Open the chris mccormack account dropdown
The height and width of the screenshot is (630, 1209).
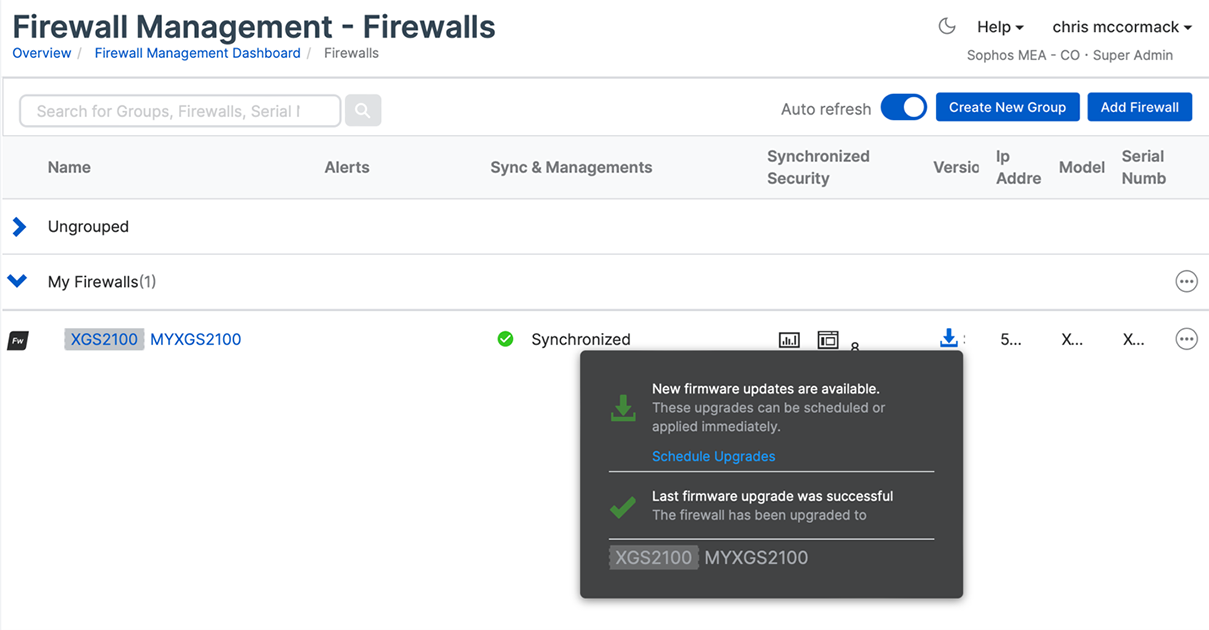(x=1119, y=27)
